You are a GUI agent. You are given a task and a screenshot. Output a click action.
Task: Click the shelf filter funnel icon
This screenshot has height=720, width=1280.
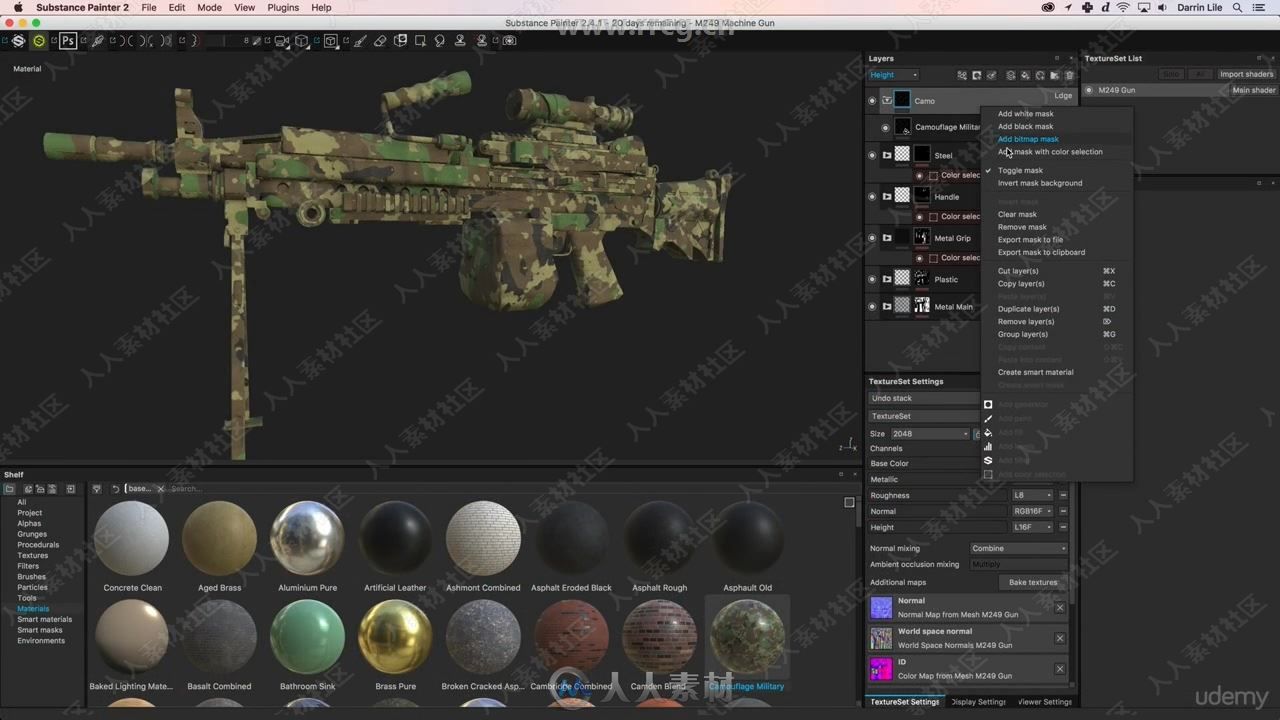click(97, 489)
